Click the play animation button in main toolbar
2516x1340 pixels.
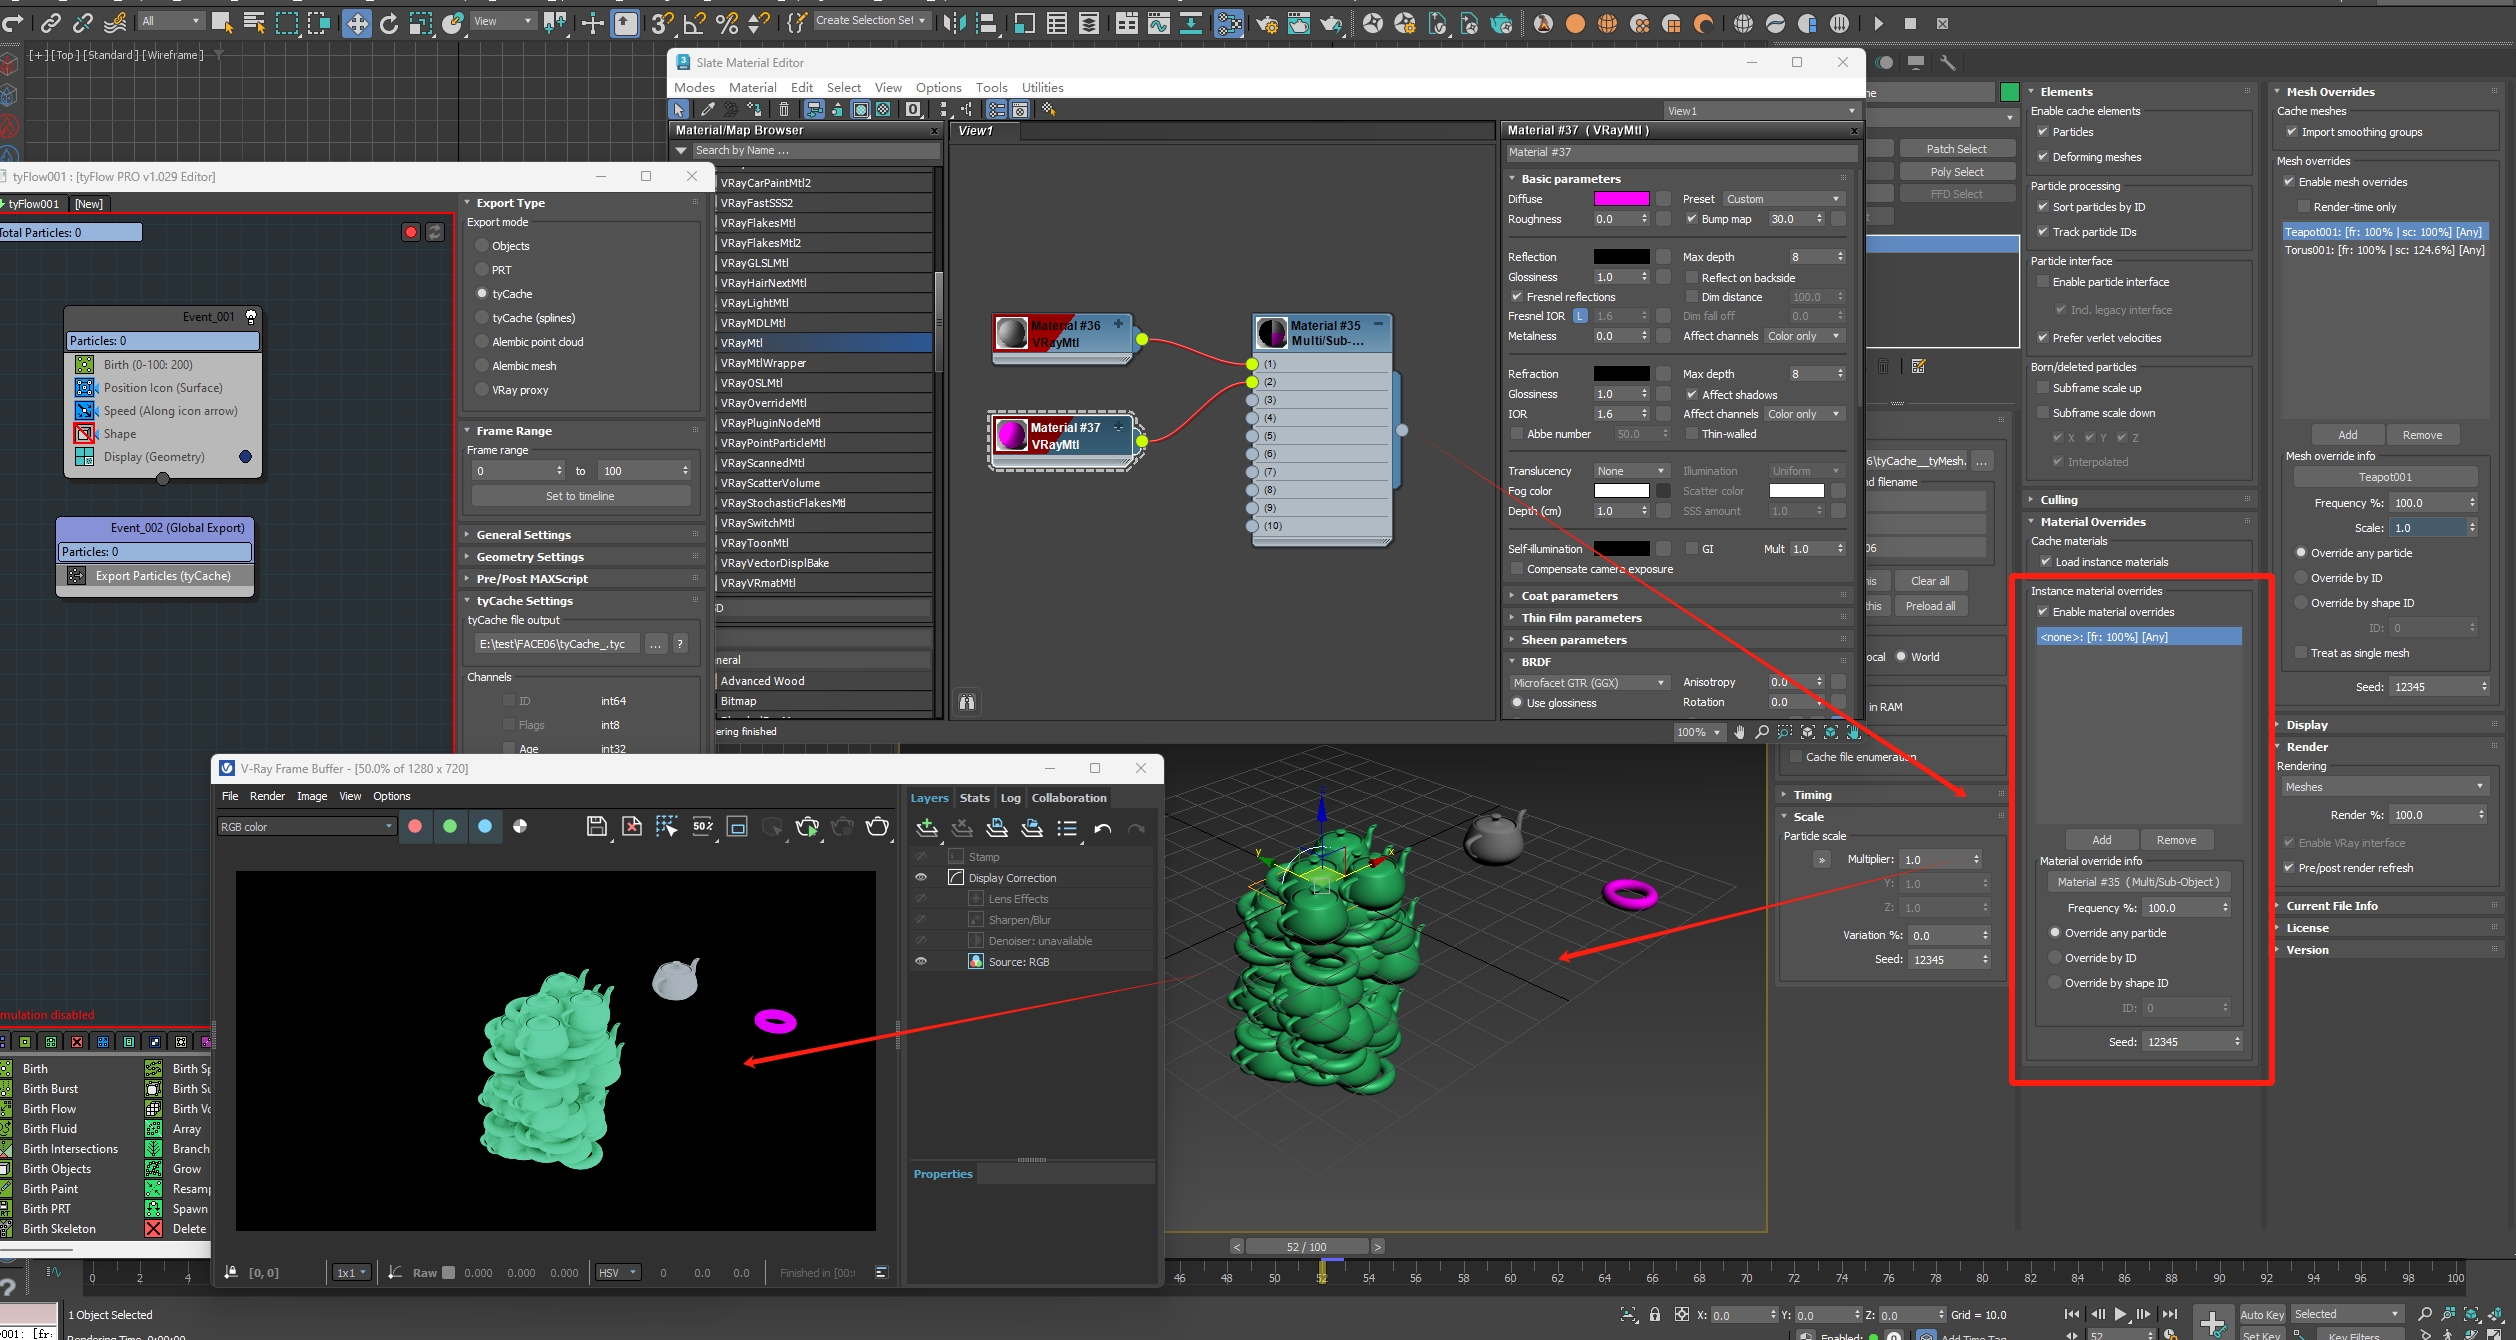[x=1878, y=23]
